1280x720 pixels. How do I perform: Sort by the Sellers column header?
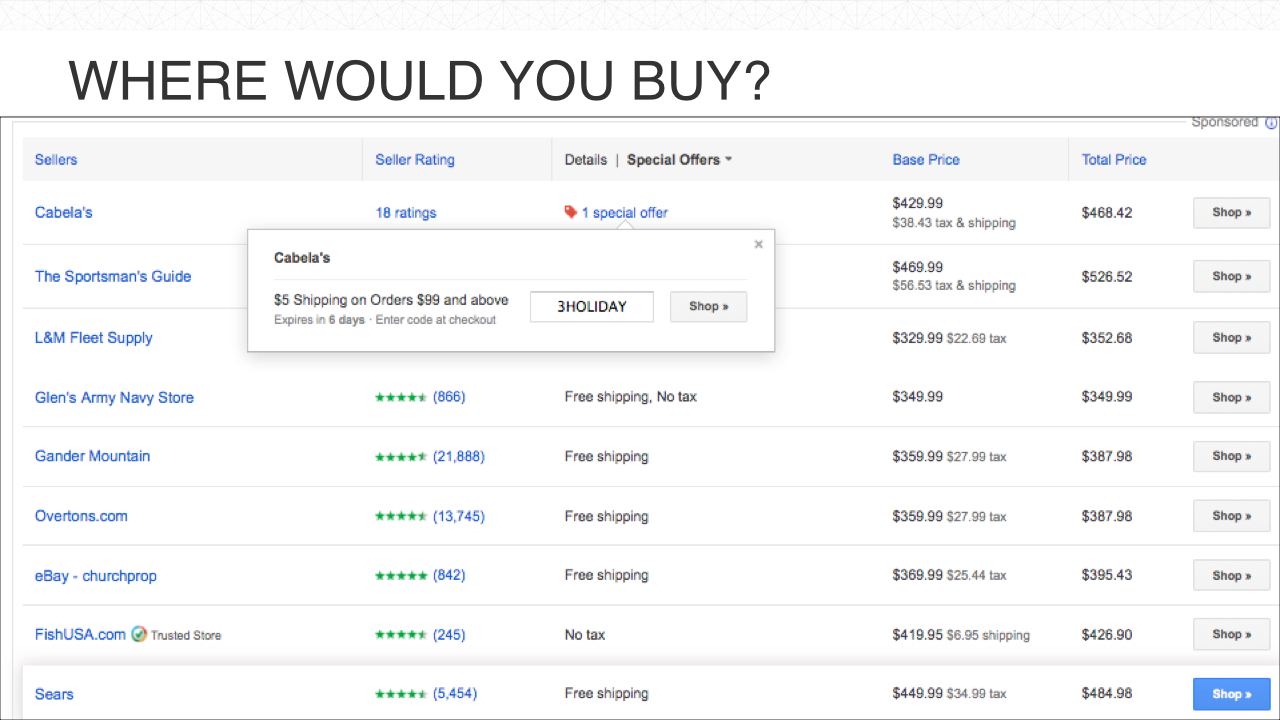(x=56, y=159)
